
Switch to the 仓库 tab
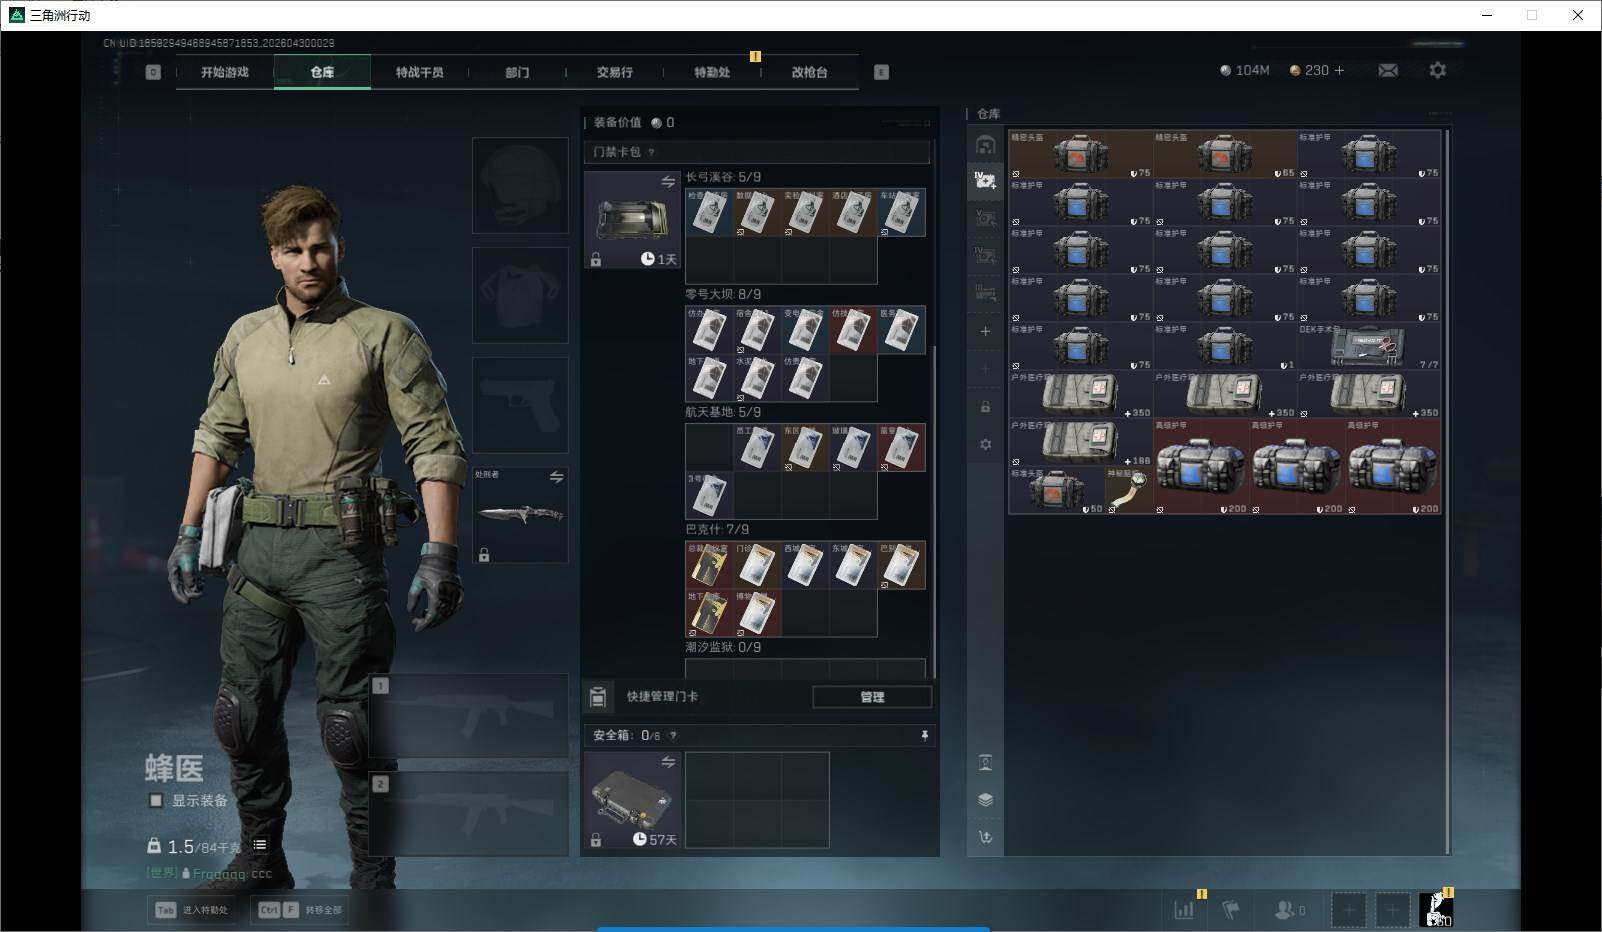pos(322,72)
